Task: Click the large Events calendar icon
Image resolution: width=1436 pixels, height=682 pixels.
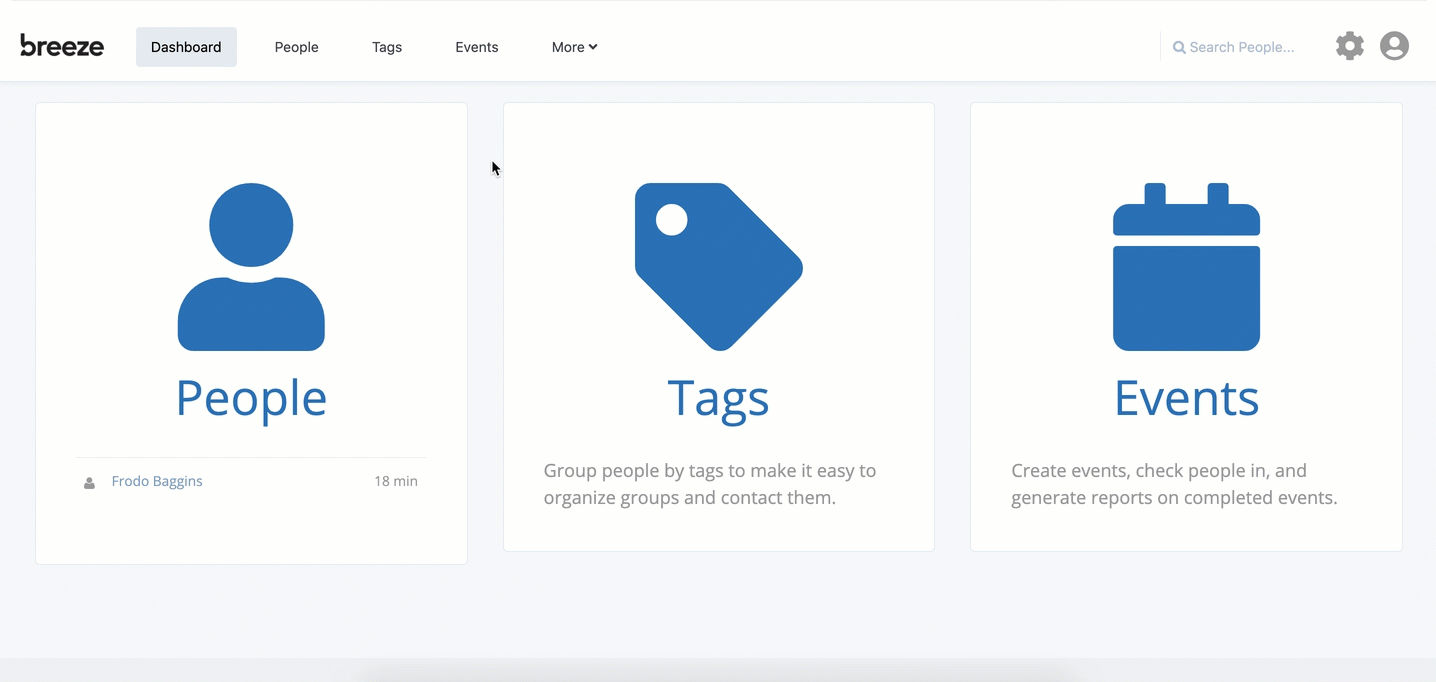Action: point(1186,267)
